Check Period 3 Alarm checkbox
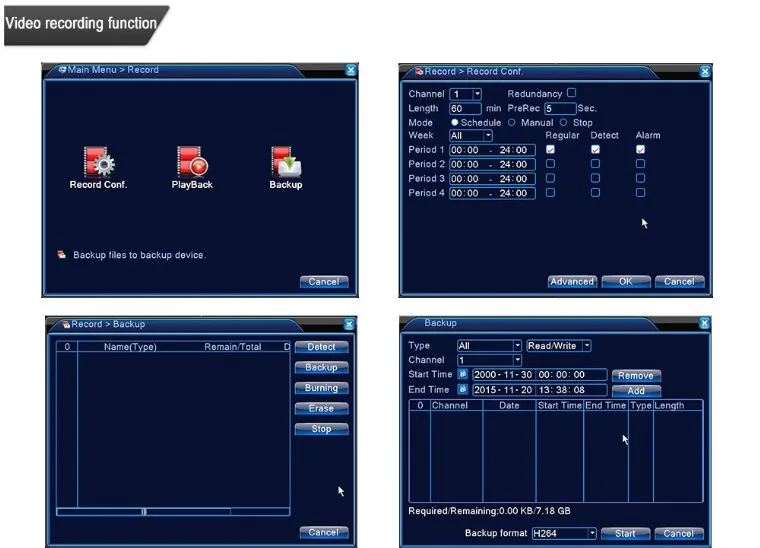 point(640,178)
